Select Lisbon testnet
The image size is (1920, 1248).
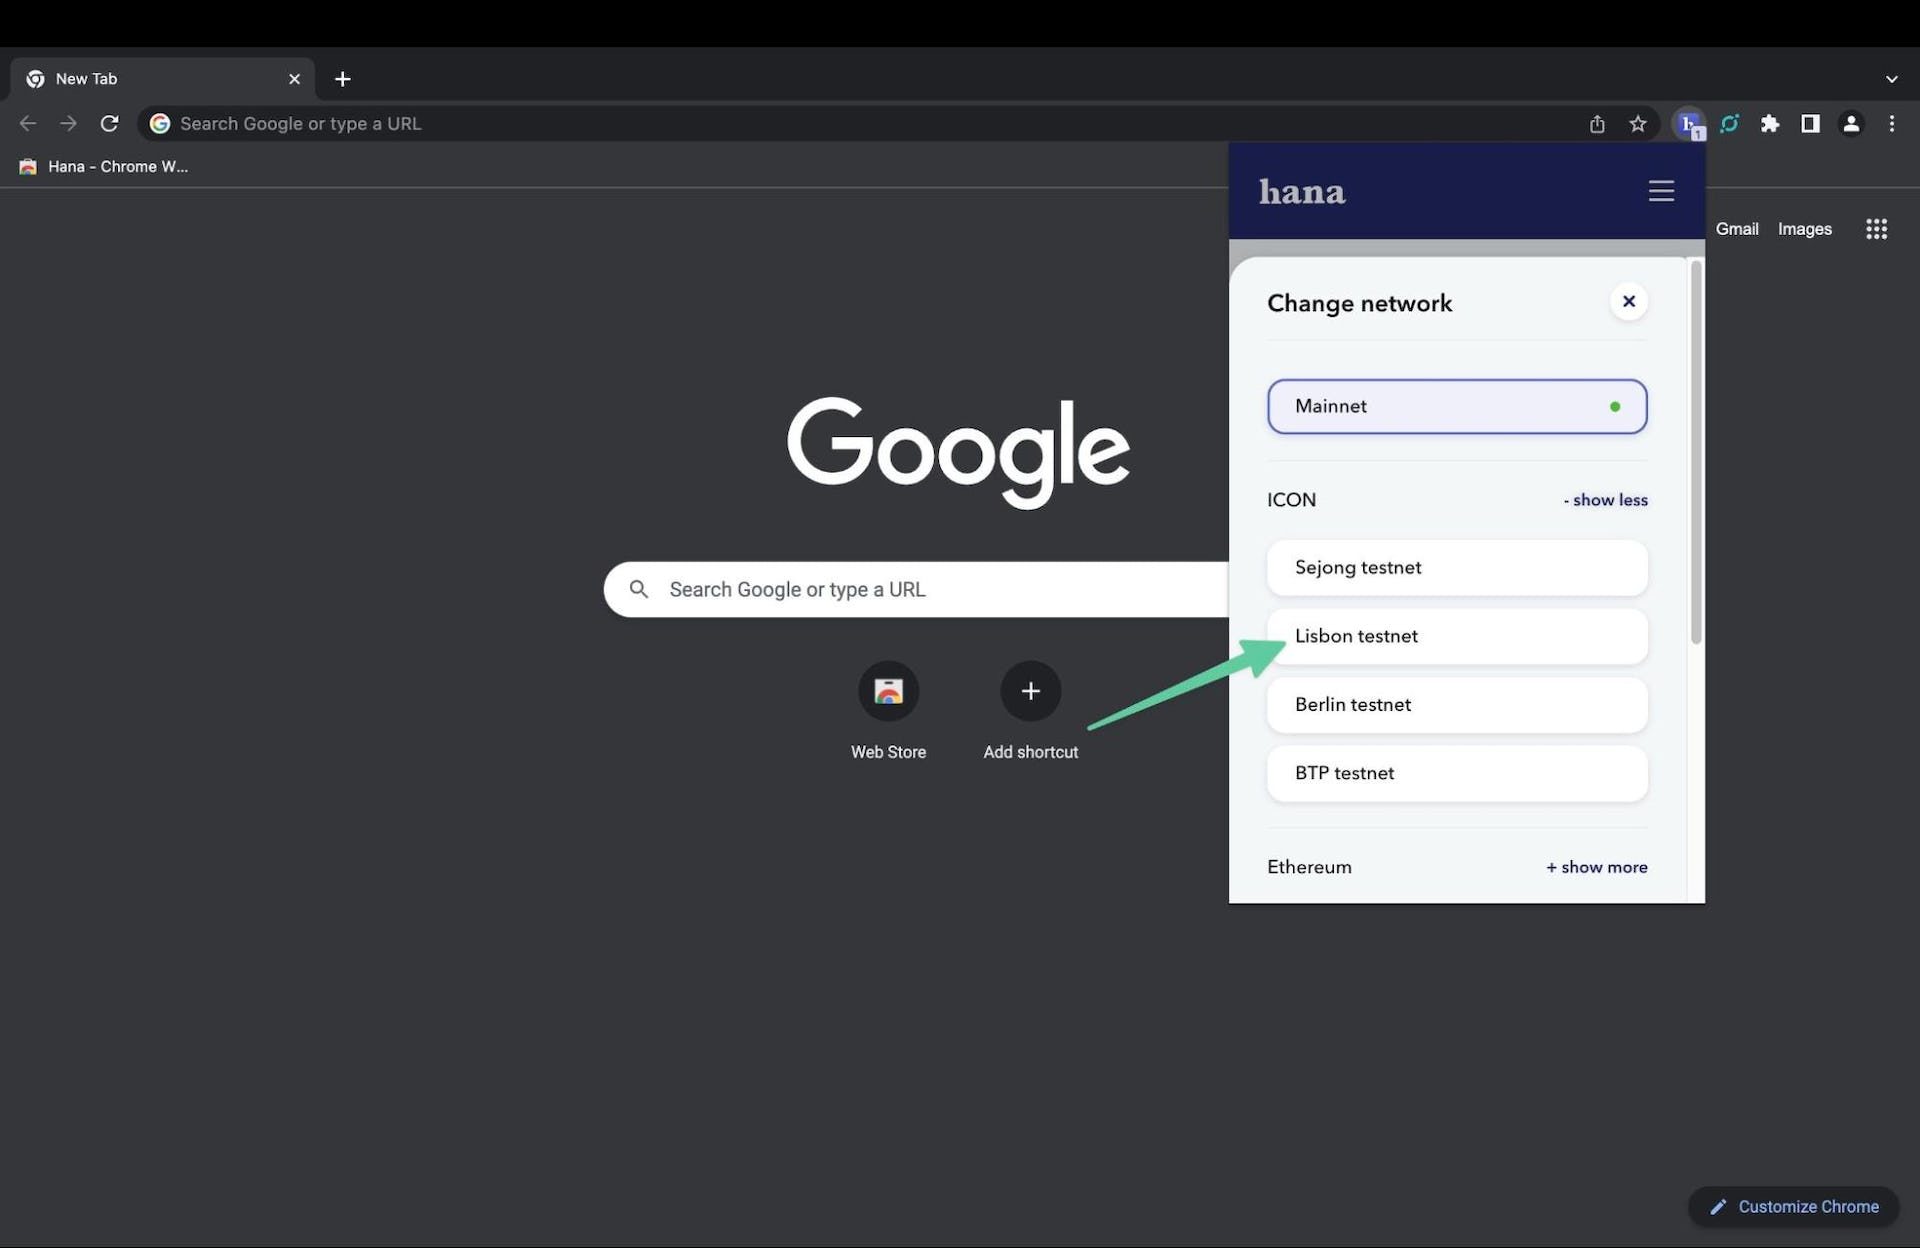(x=1457, y=636)
